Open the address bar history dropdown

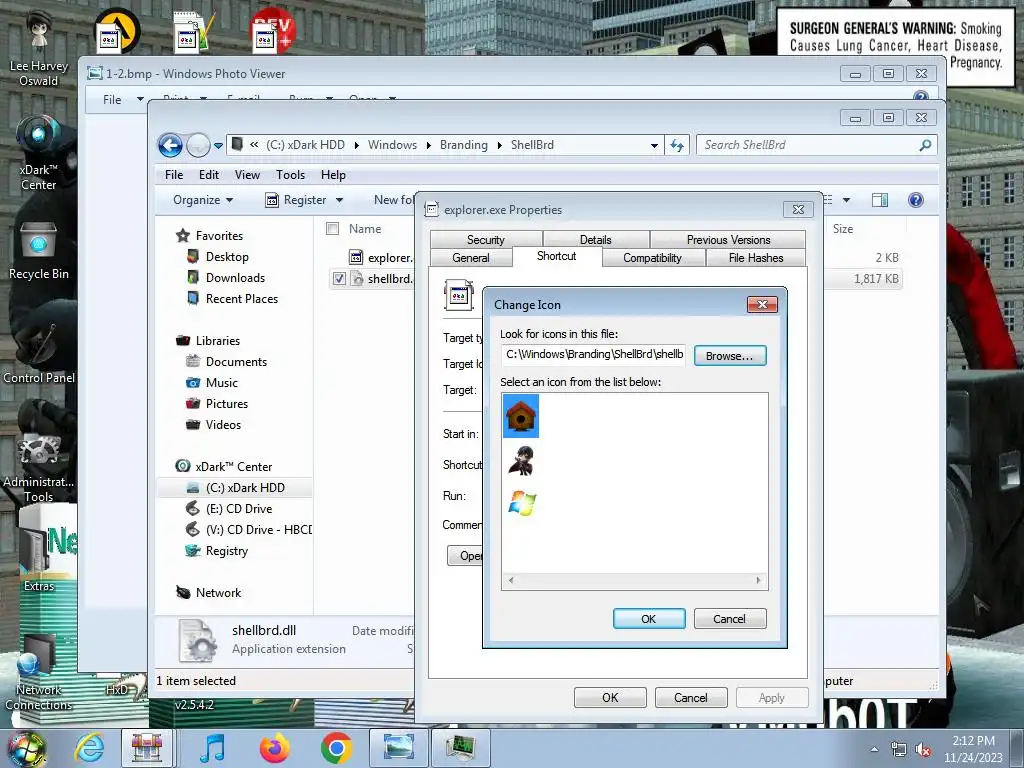click(654, 146)
